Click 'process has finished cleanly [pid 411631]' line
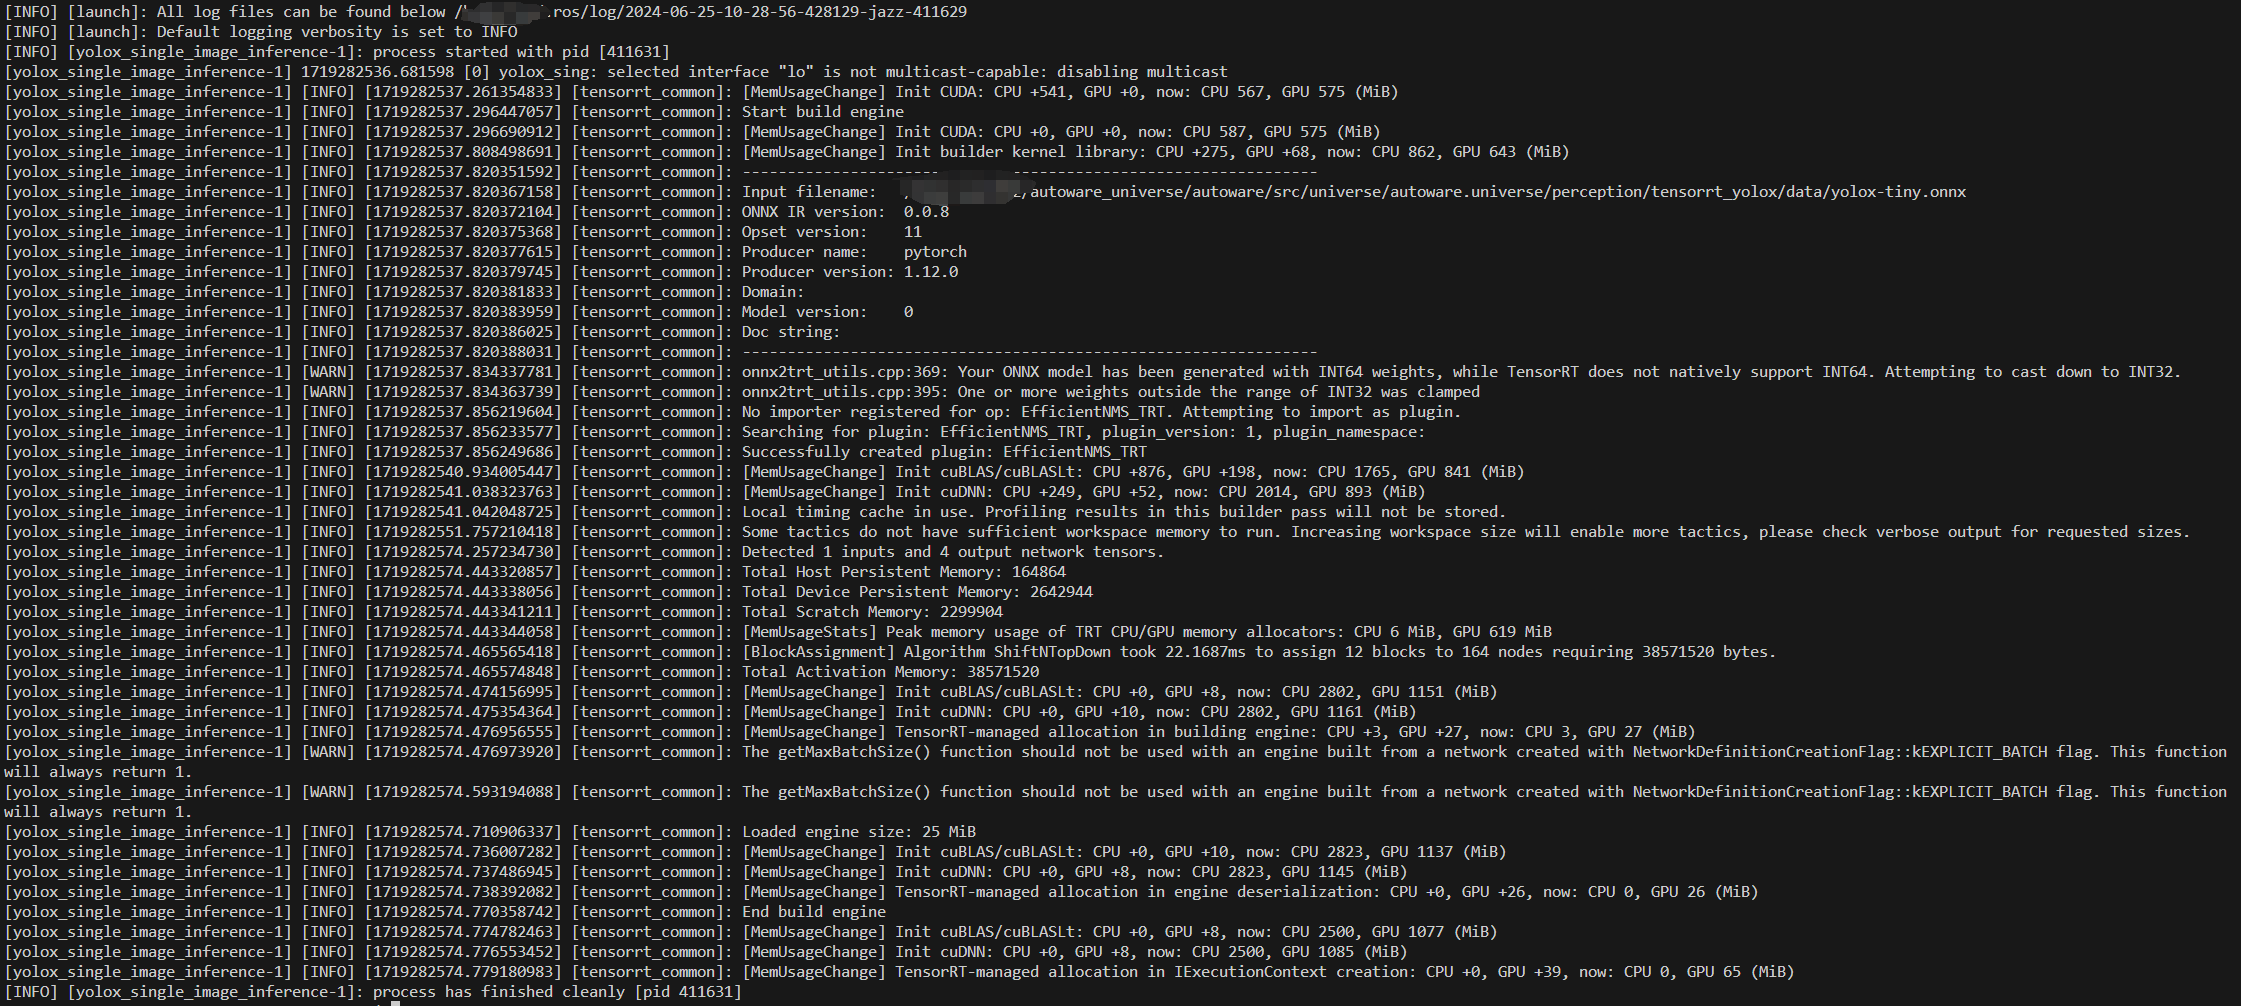2241x1006 pixels. click(374, 992)
